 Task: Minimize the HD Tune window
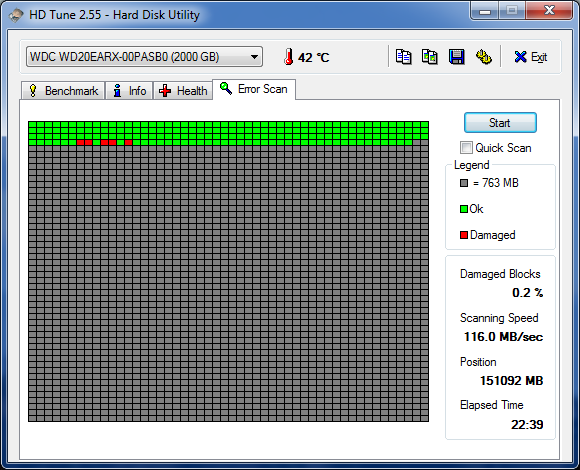(x=485, y=11)
